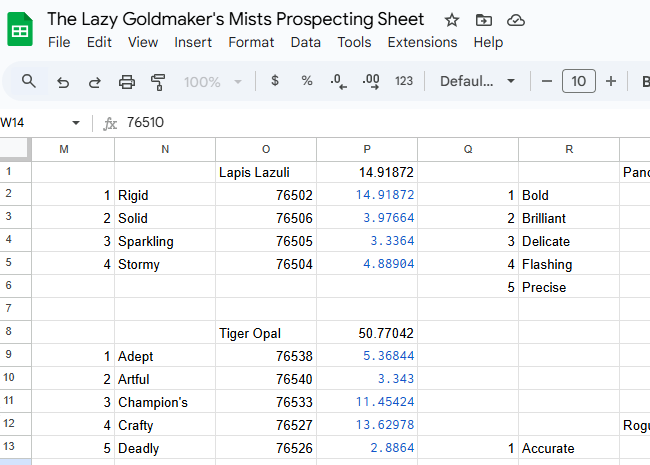Screen dimensions: 650x465
Task: Select column Q header
Action: 468,149
